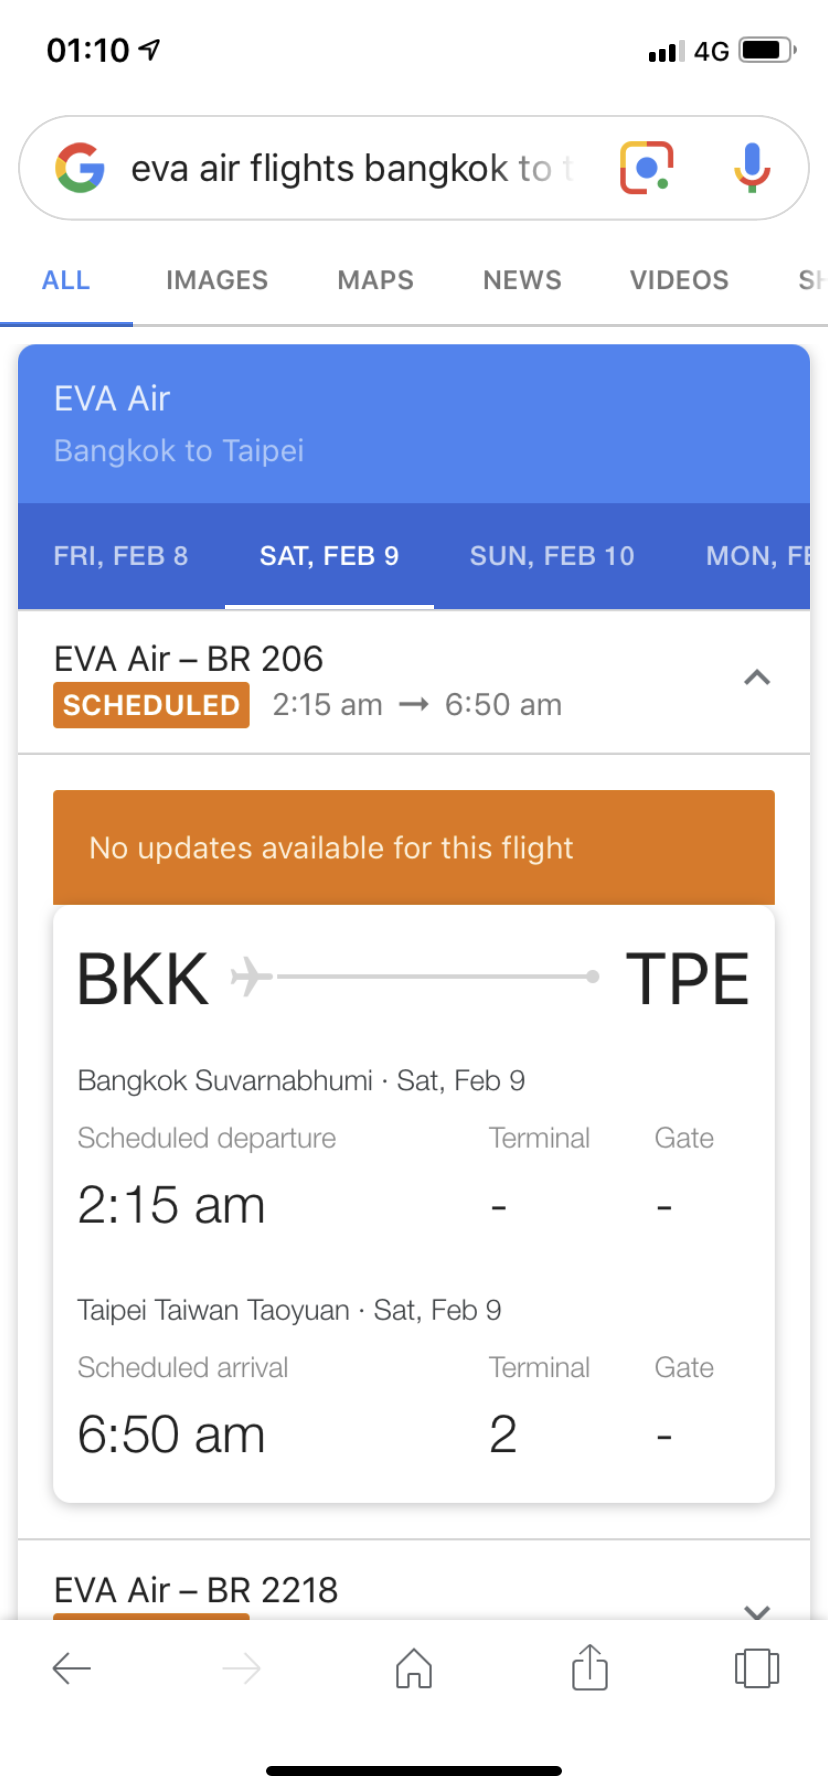Viewport: 828px width, 1792px height.
Task: Select the FRI, FEB 8 date tab
Action: point(121,556)
